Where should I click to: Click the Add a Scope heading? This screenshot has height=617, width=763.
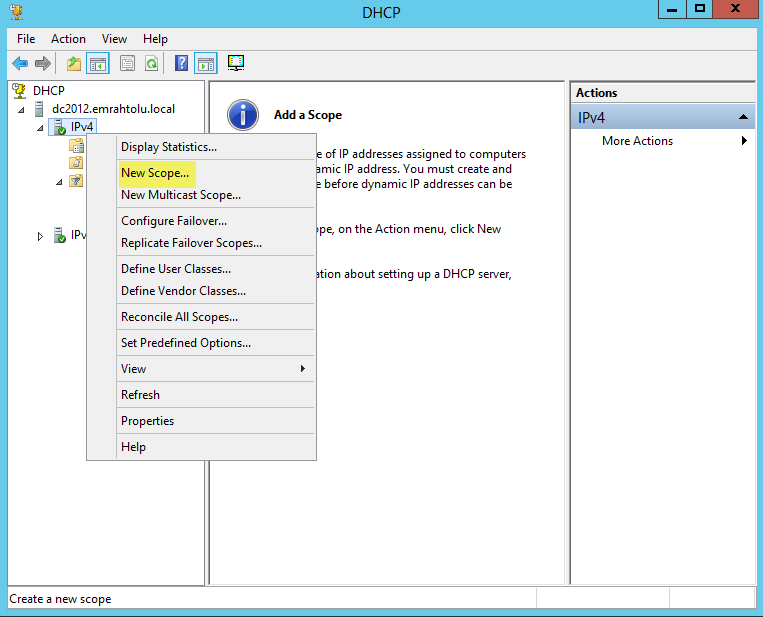(x=308, y=115)
